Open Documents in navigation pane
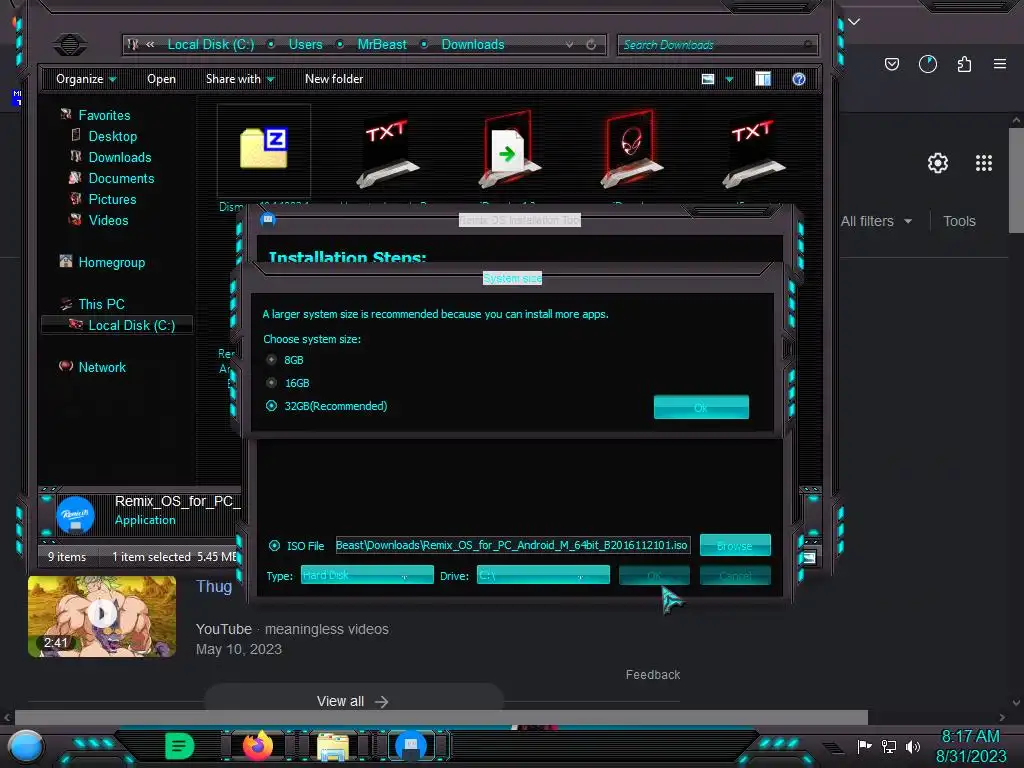Image resolution: width=1024 pixels, height=768 pixels. coord(121,178)
